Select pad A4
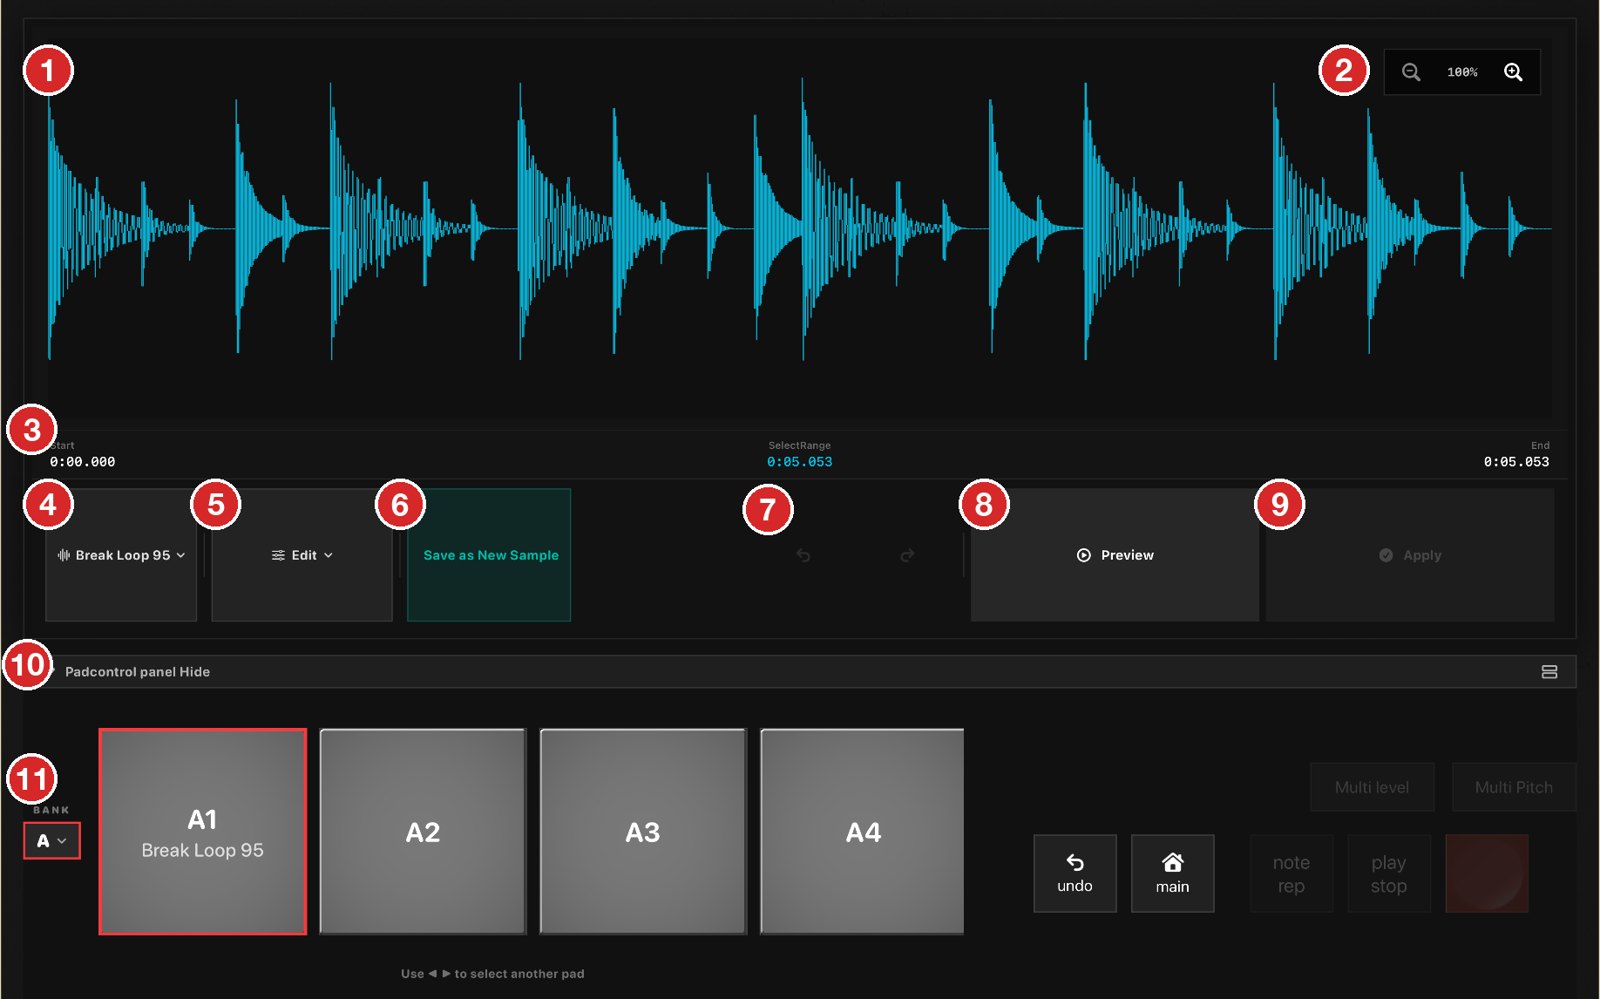This screenshot has height=999, width=1600. 862,832
